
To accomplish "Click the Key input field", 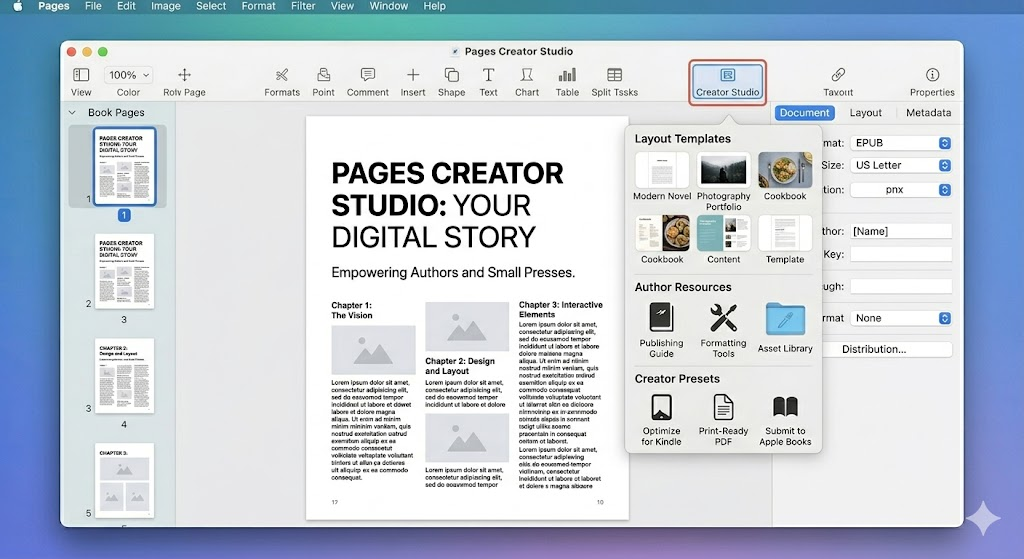I will click(x=901, y=255).
